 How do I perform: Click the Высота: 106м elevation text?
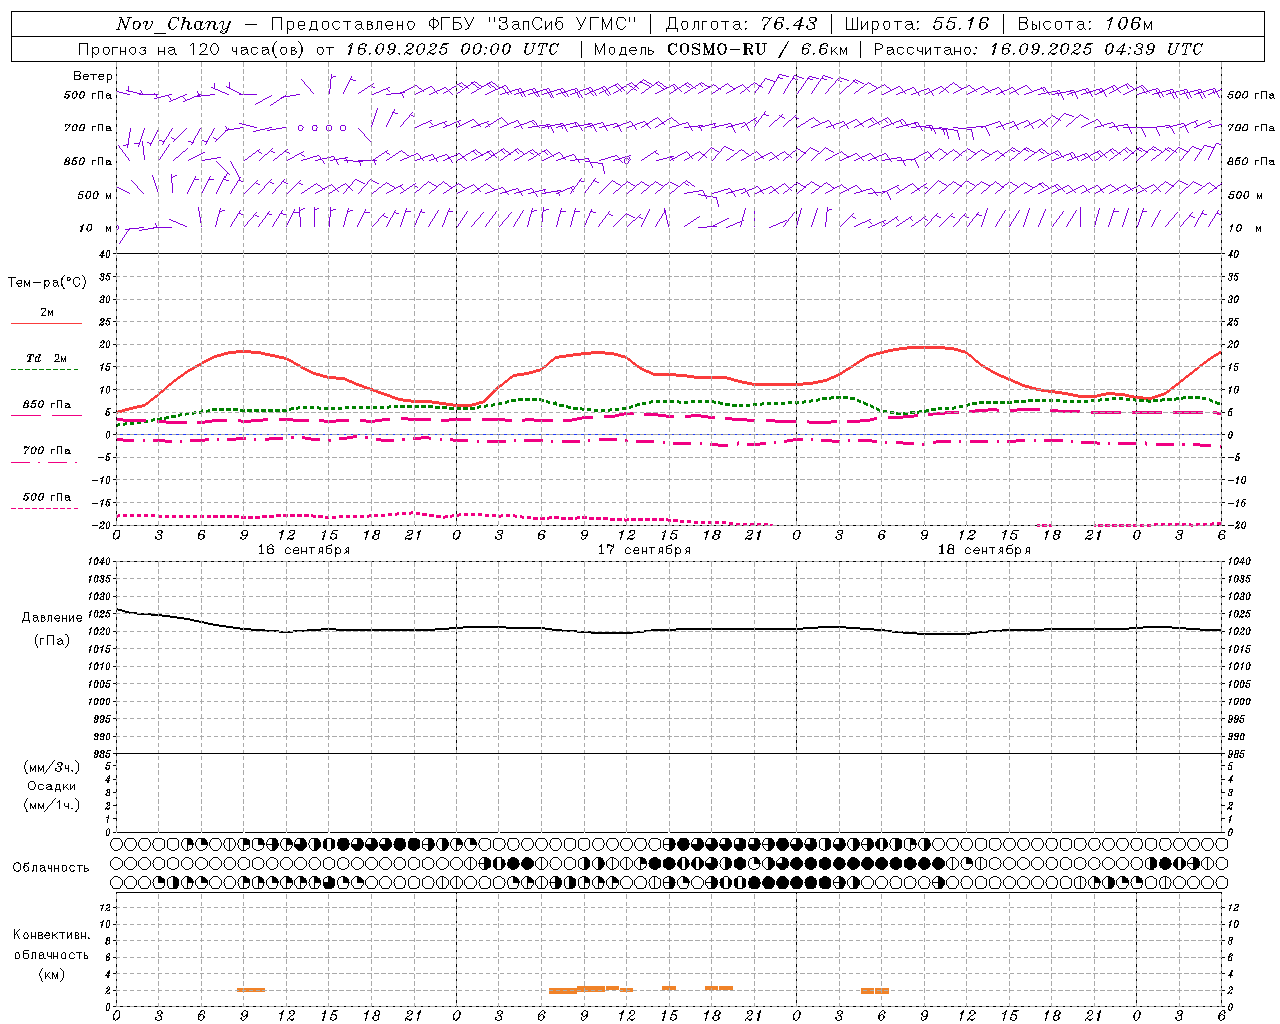(x=1085, y=24)
